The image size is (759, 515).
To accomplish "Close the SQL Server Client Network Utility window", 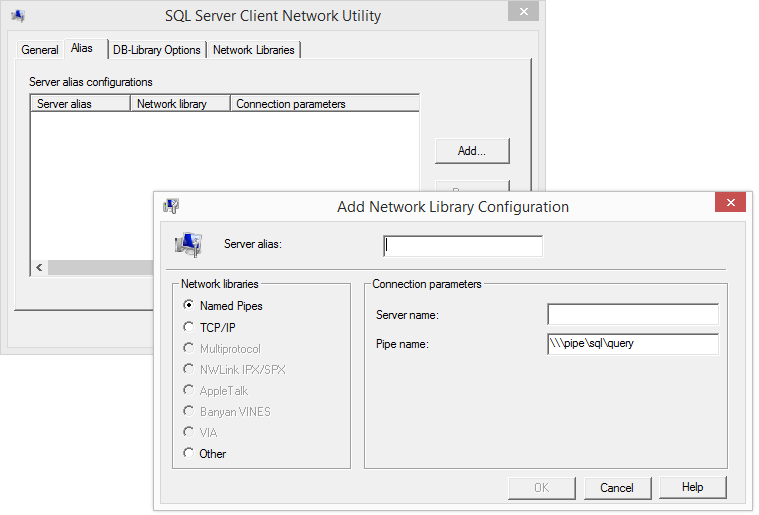I will click(523, 12).
